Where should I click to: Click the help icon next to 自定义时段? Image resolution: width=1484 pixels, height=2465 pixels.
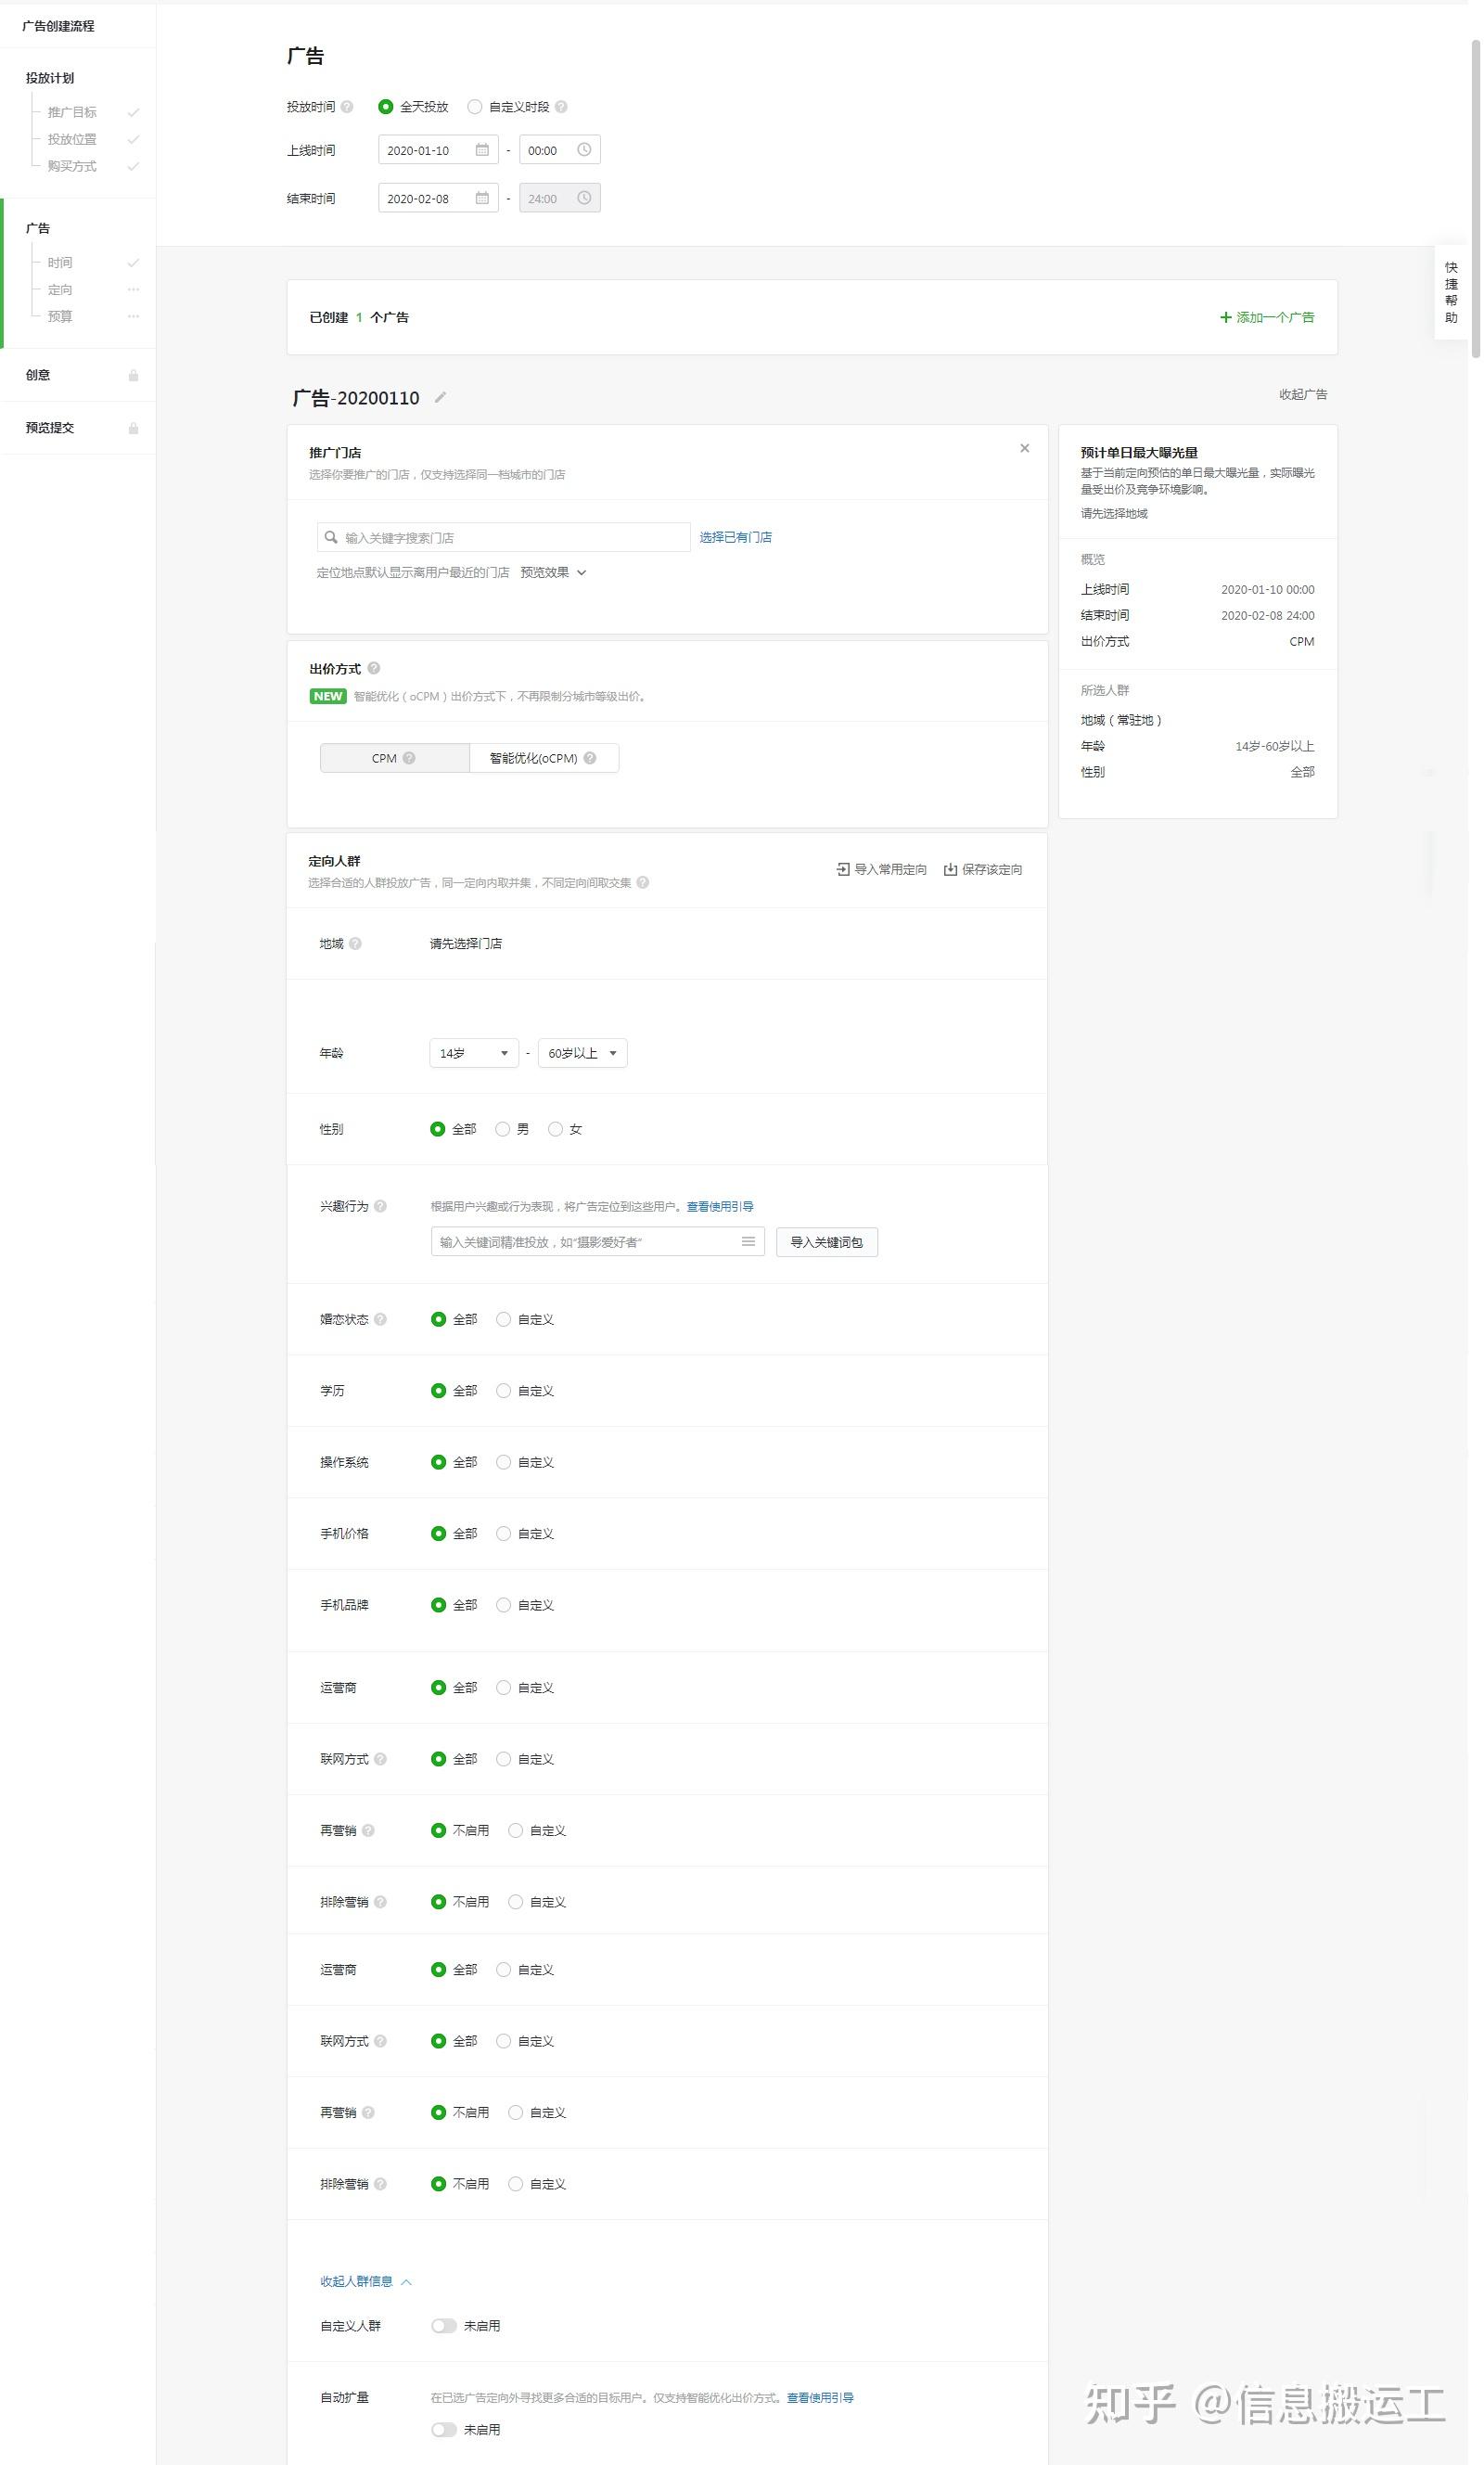(561, 107)
